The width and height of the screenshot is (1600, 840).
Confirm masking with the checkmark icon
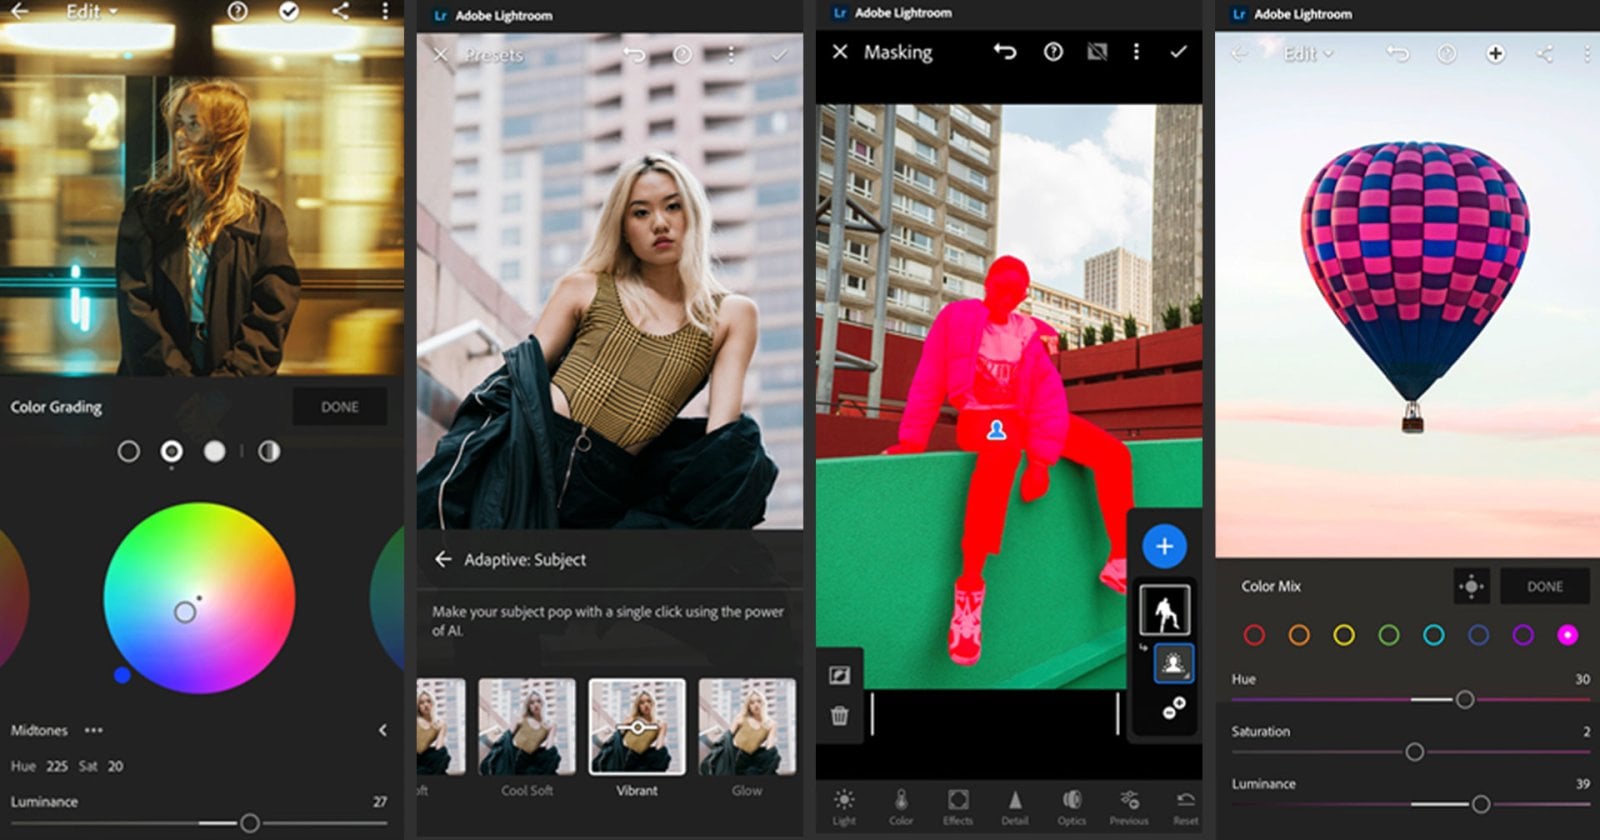click(x=1178, y=52)
